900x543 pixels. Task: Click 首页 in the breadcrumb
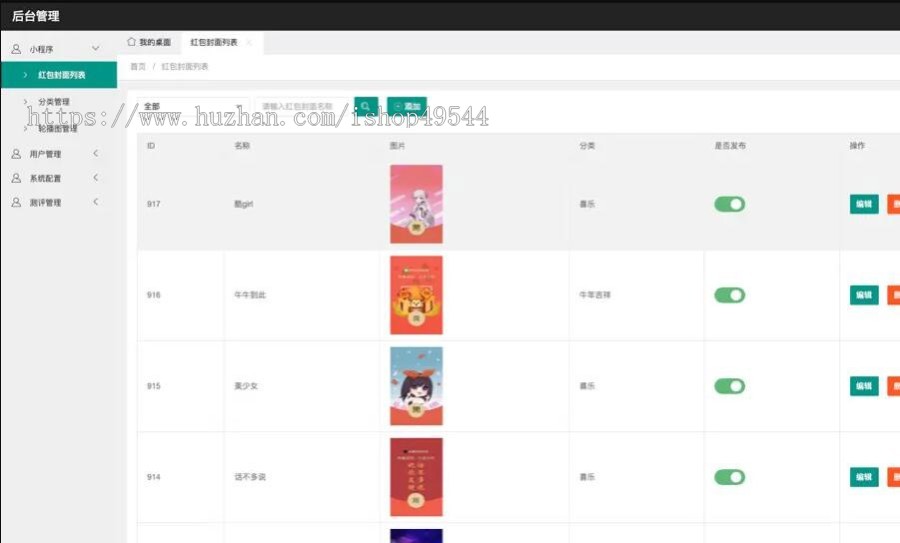point(138,67)
